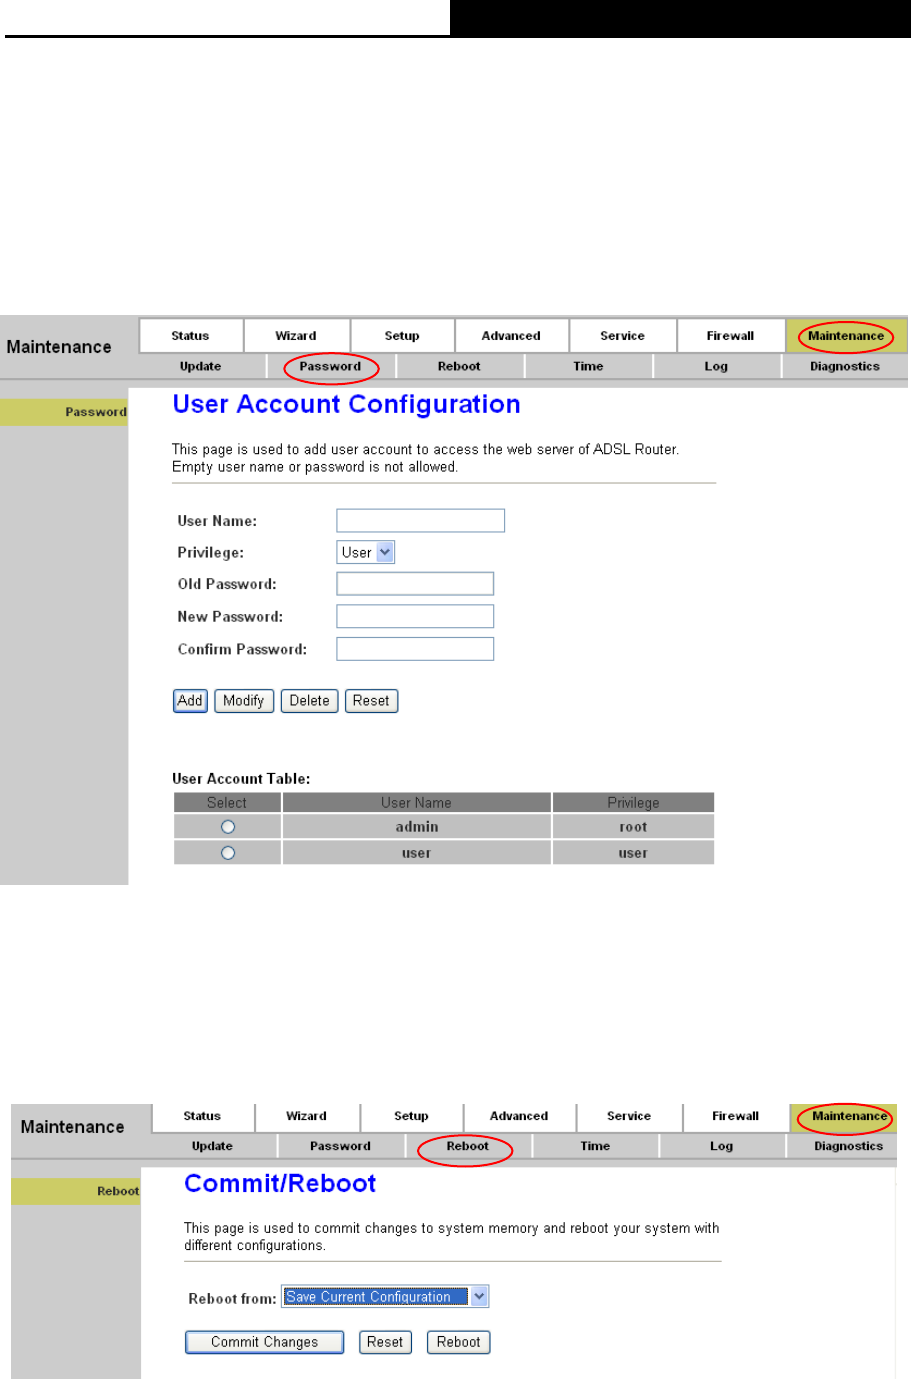Image resolution: width=911 pixels, height=1379 pixels.
Task: Click Reboot button beside the Reset button
Action: [x=459, y=1342]
